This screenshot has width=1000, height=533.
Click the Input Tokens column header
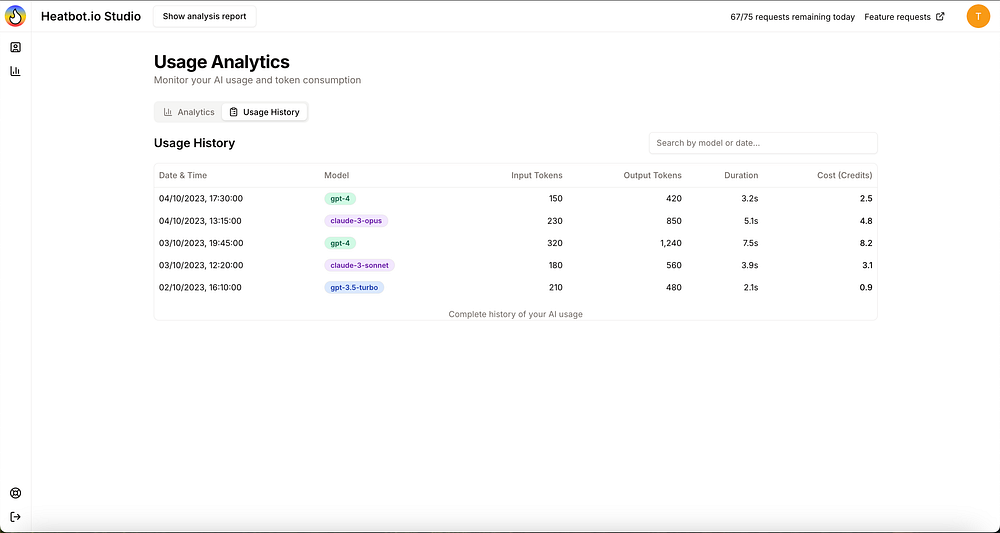(536, 175)
